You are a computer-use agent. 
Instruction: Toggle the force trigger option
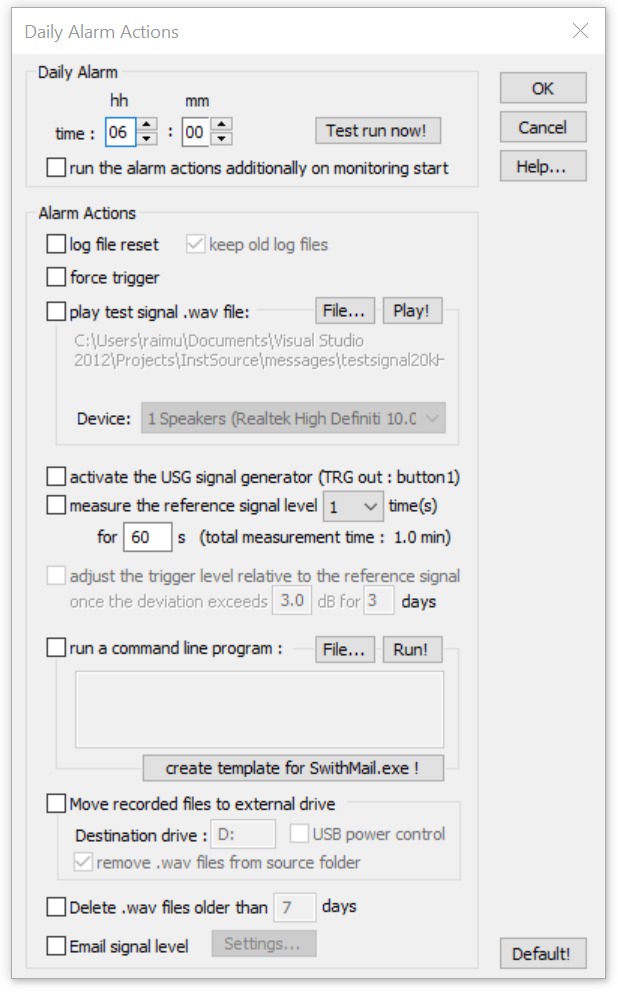coord(56,277)
